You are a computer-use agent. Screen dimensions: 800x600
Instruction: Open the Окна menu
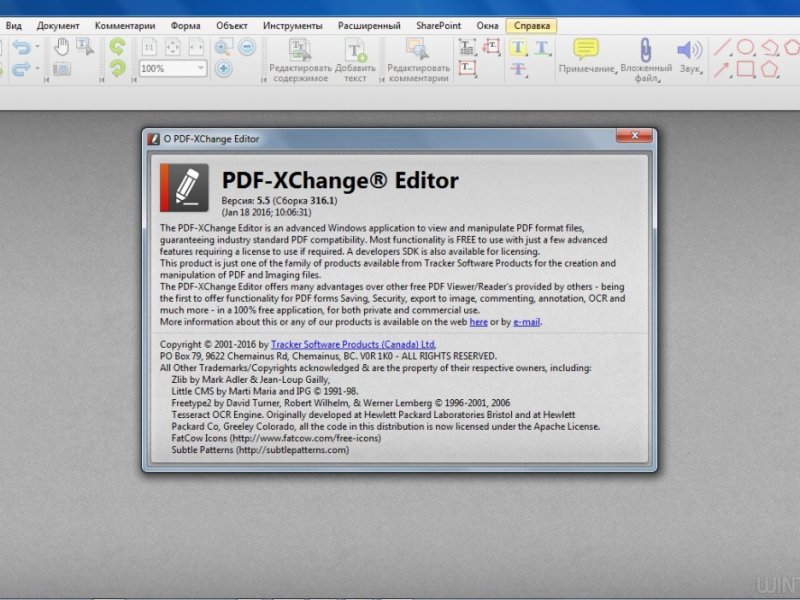click(487, 26)
